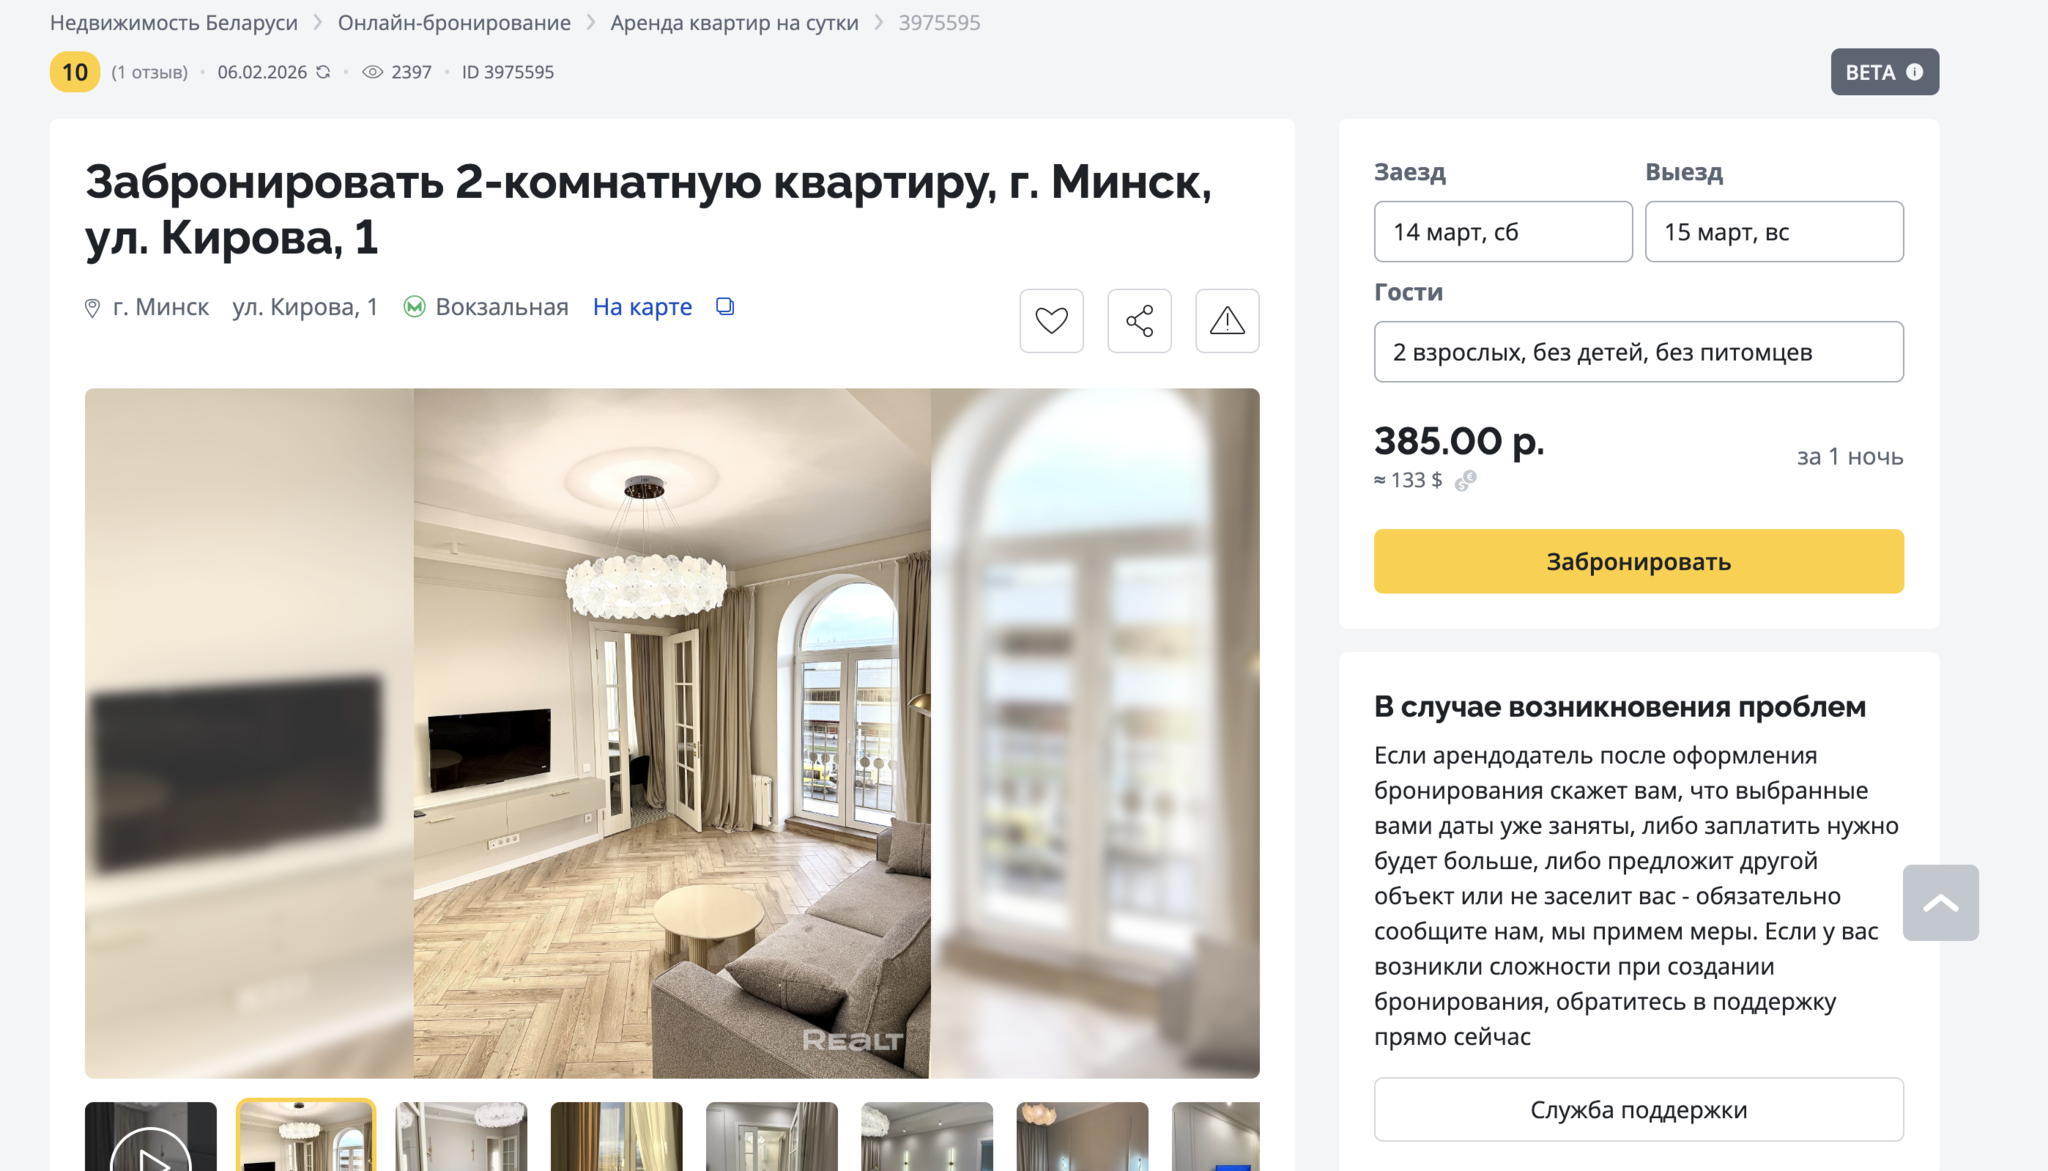Screen dimensions: 2048x1171
Task: Click the BETA info badge
Action: pos(1884,72)
